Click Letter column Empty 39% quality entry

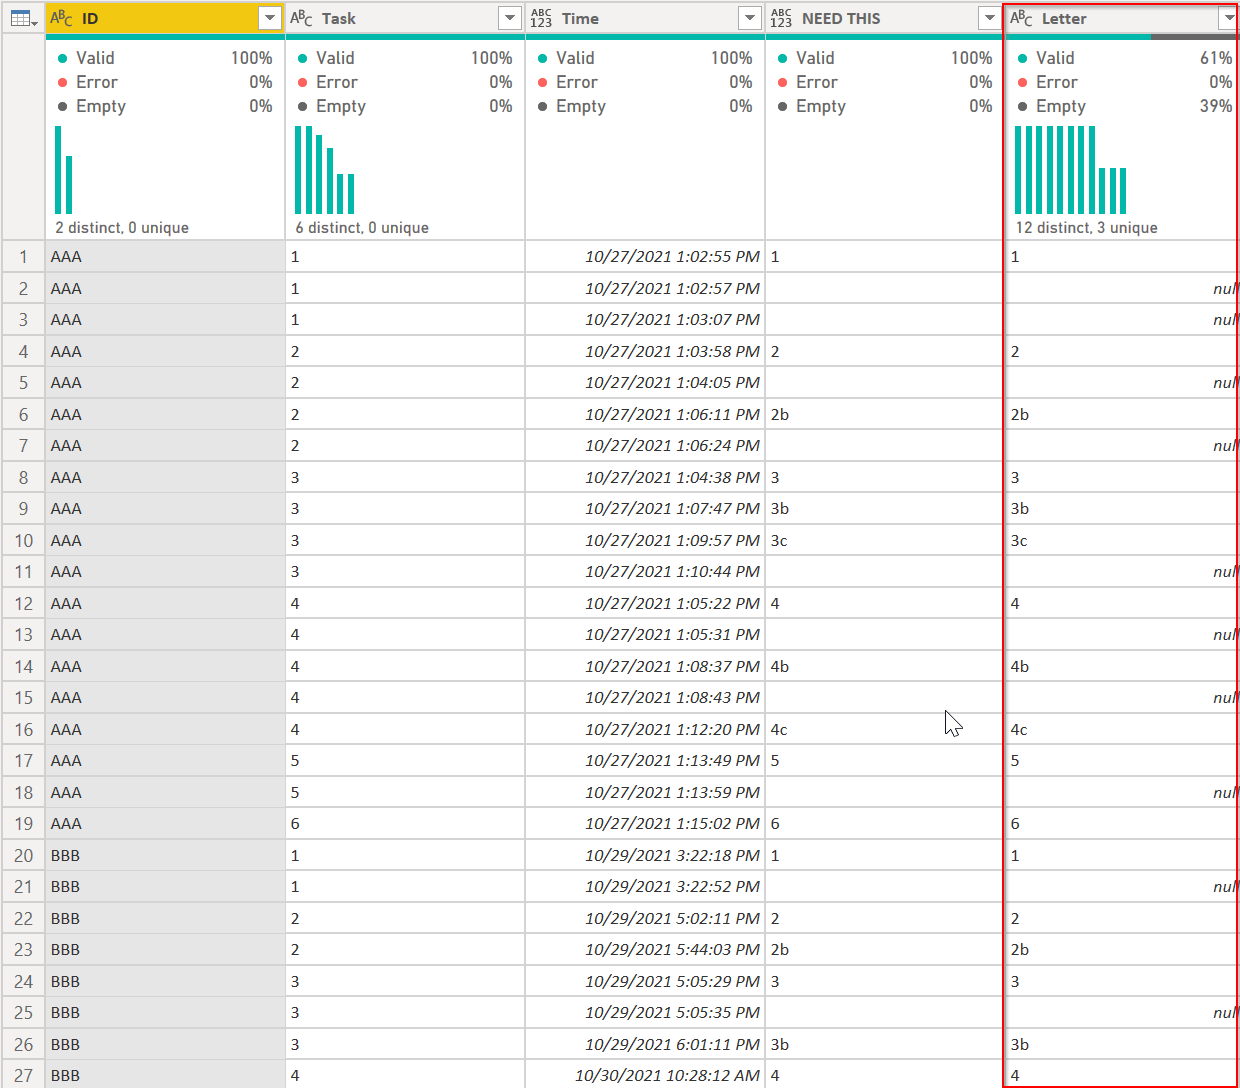[1124, 106]
